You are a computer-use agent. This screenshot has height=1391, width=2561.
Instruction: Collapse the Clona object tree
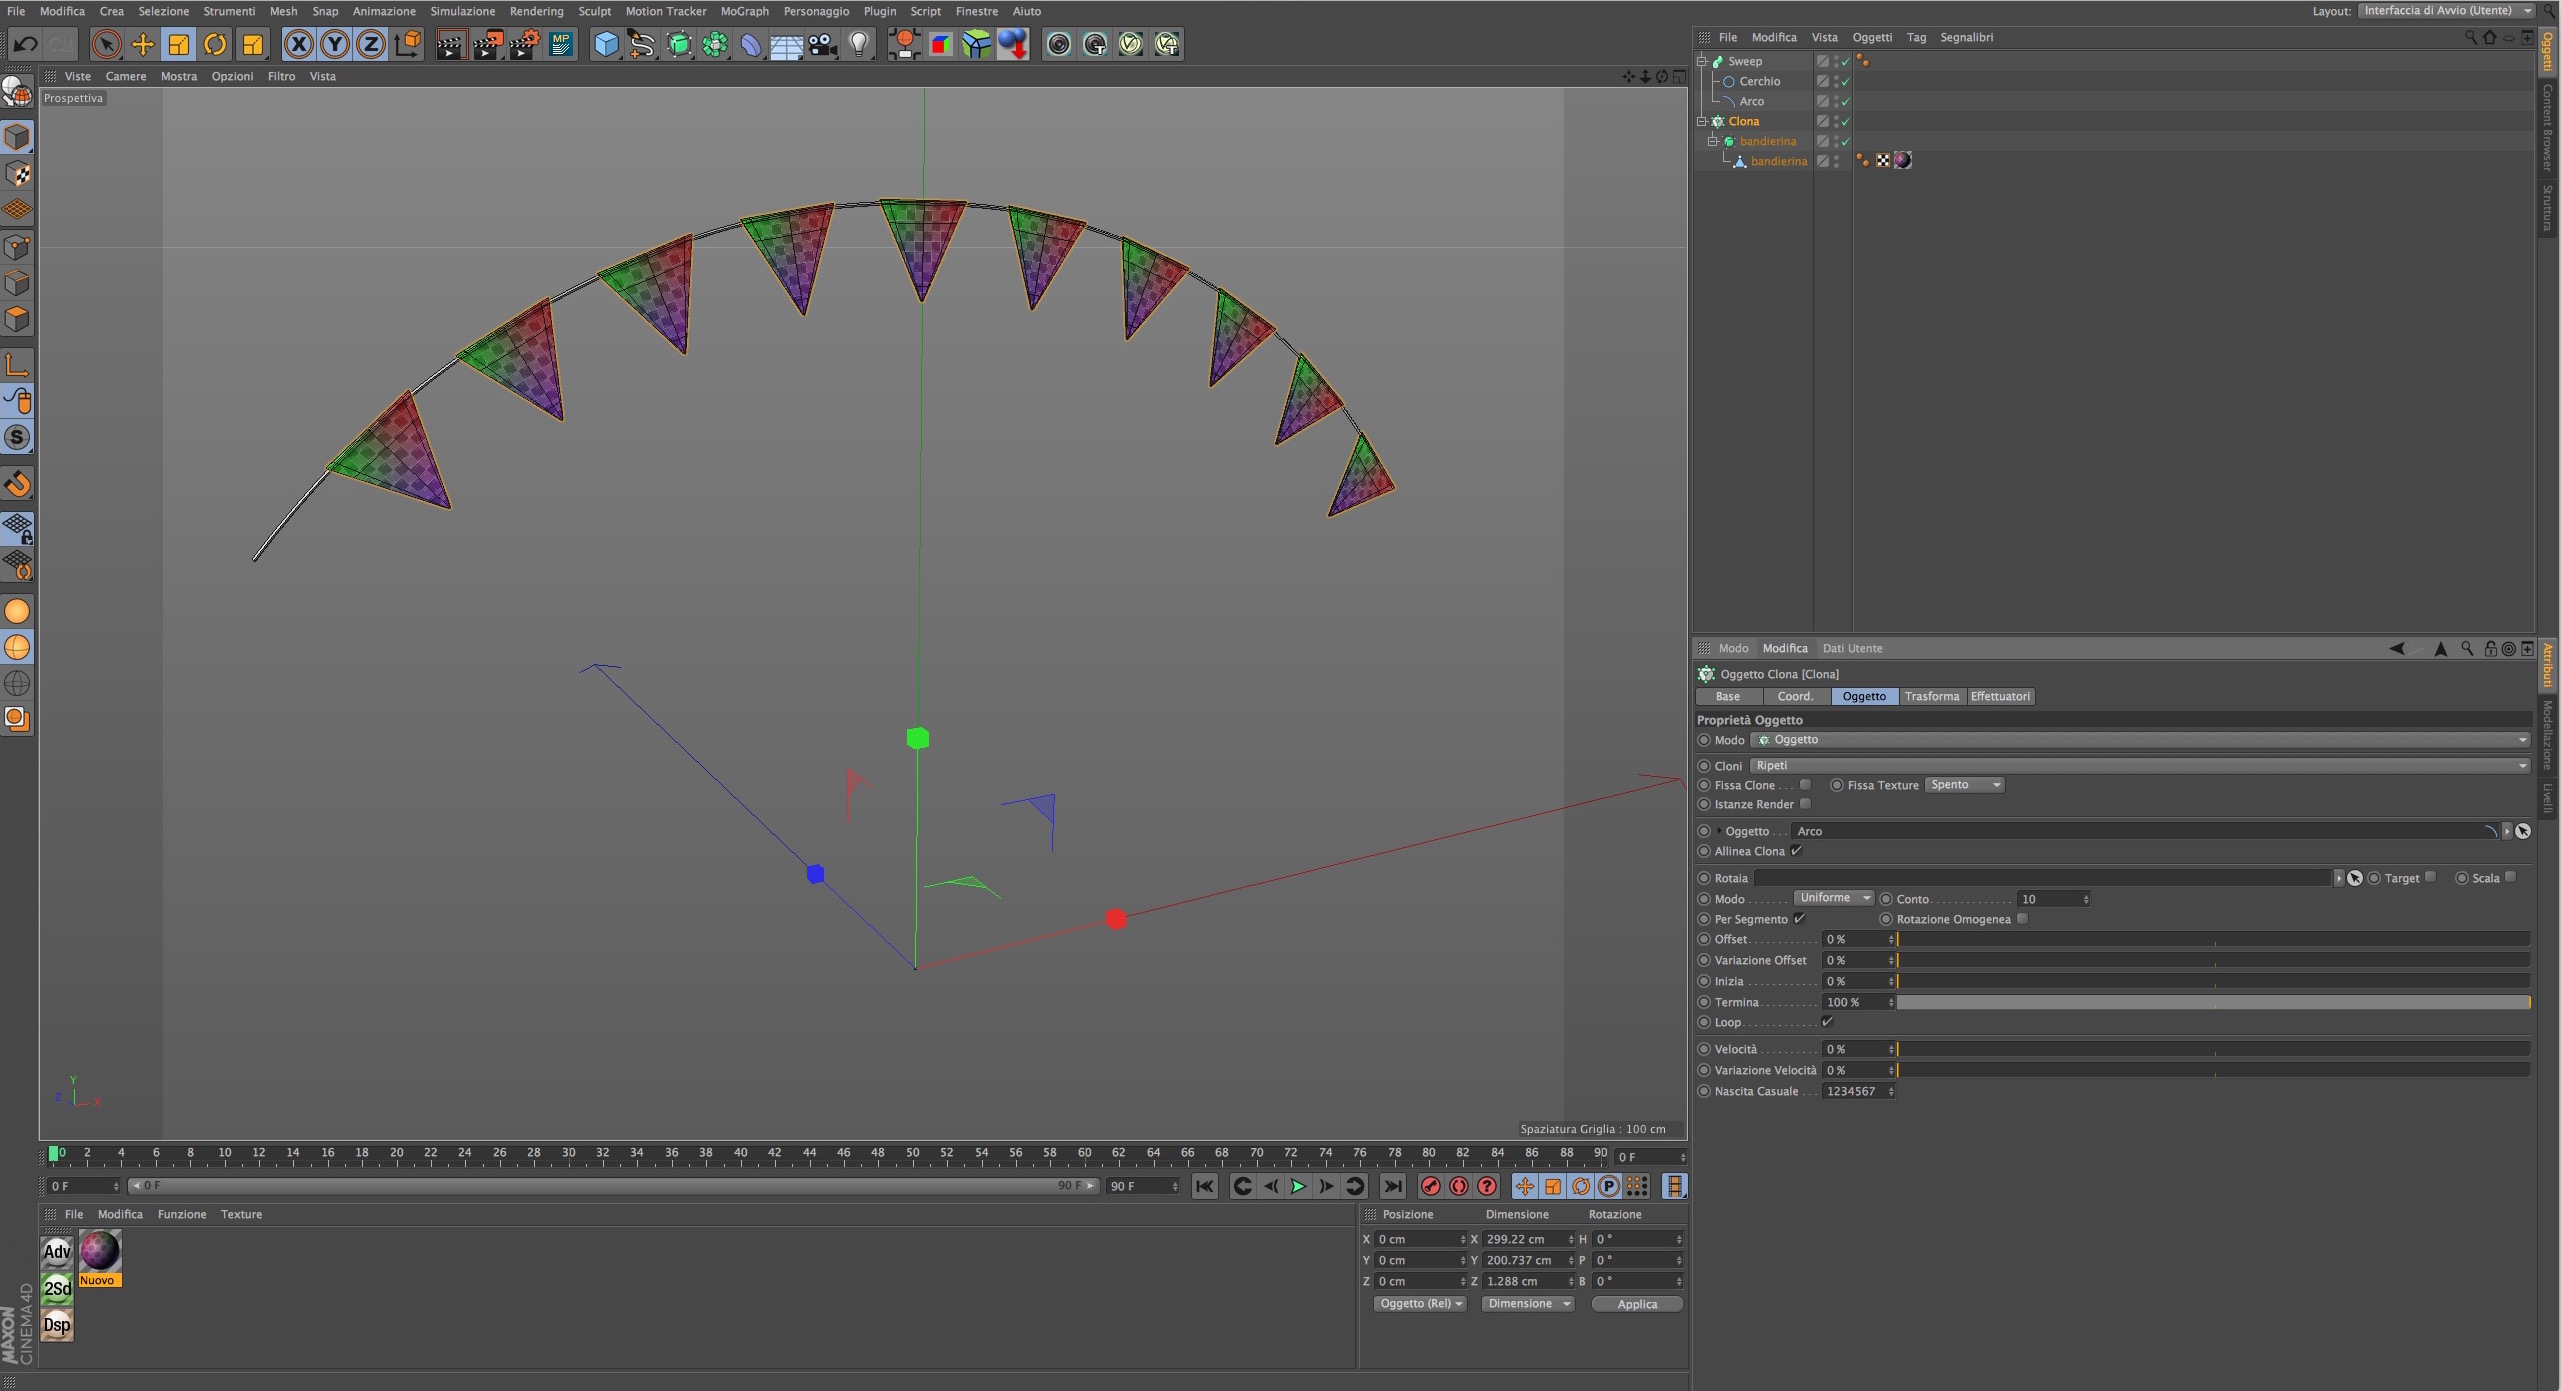pyautogui.click(x=1702, y=121)
